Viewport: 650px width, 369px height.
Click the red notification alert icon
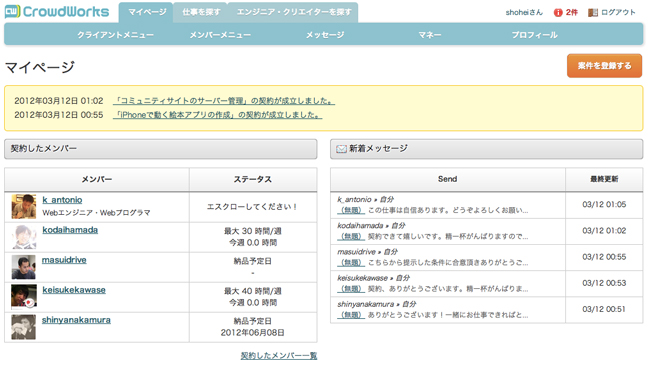point(558,12)
